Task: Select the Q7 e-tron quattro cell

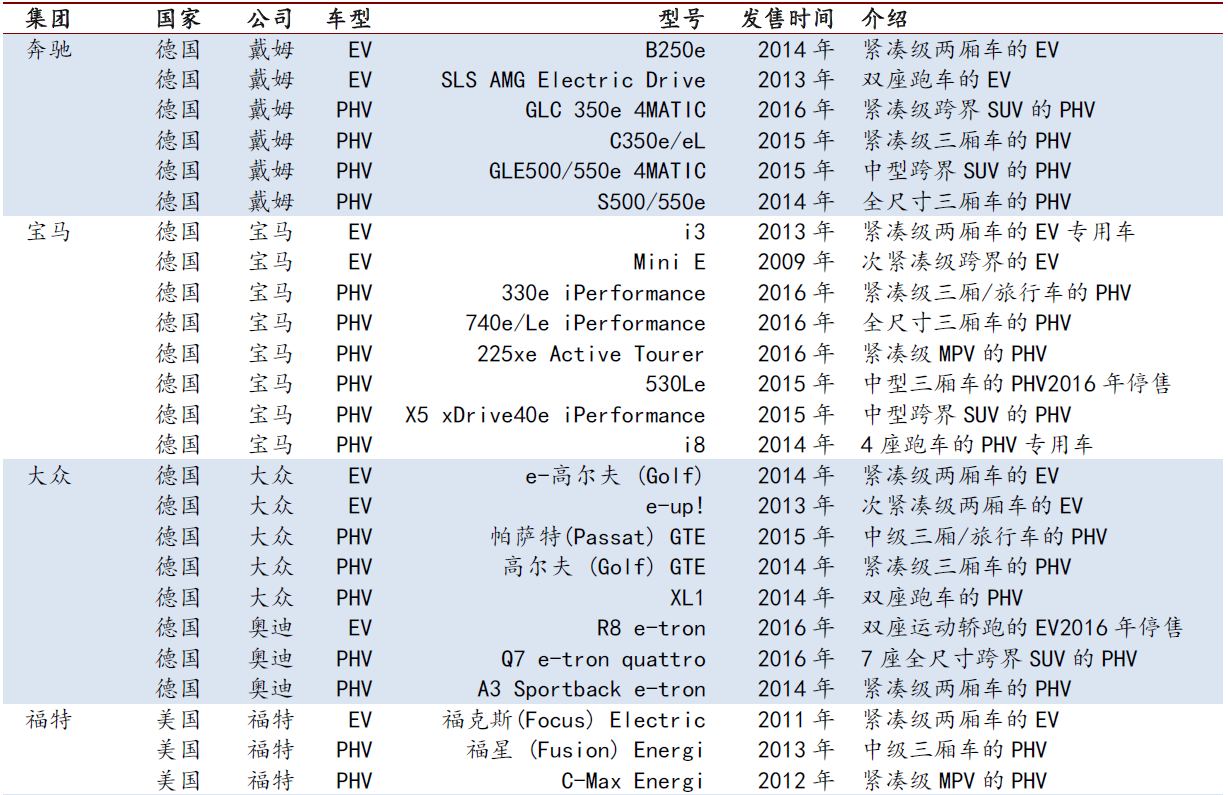Action: (603, 659)
